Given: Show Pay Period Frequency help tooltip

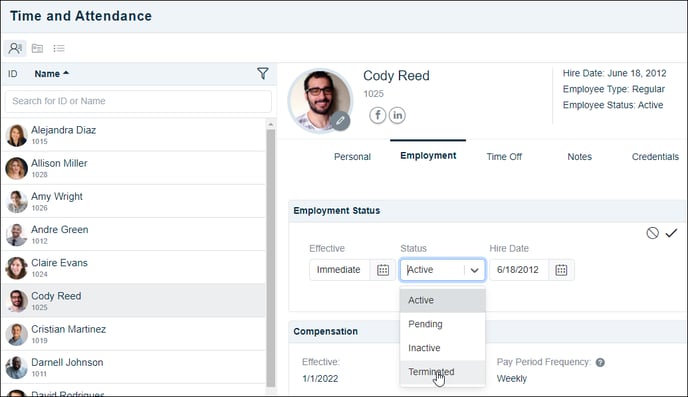Looking at the screenshot, I should pos(600,362).
